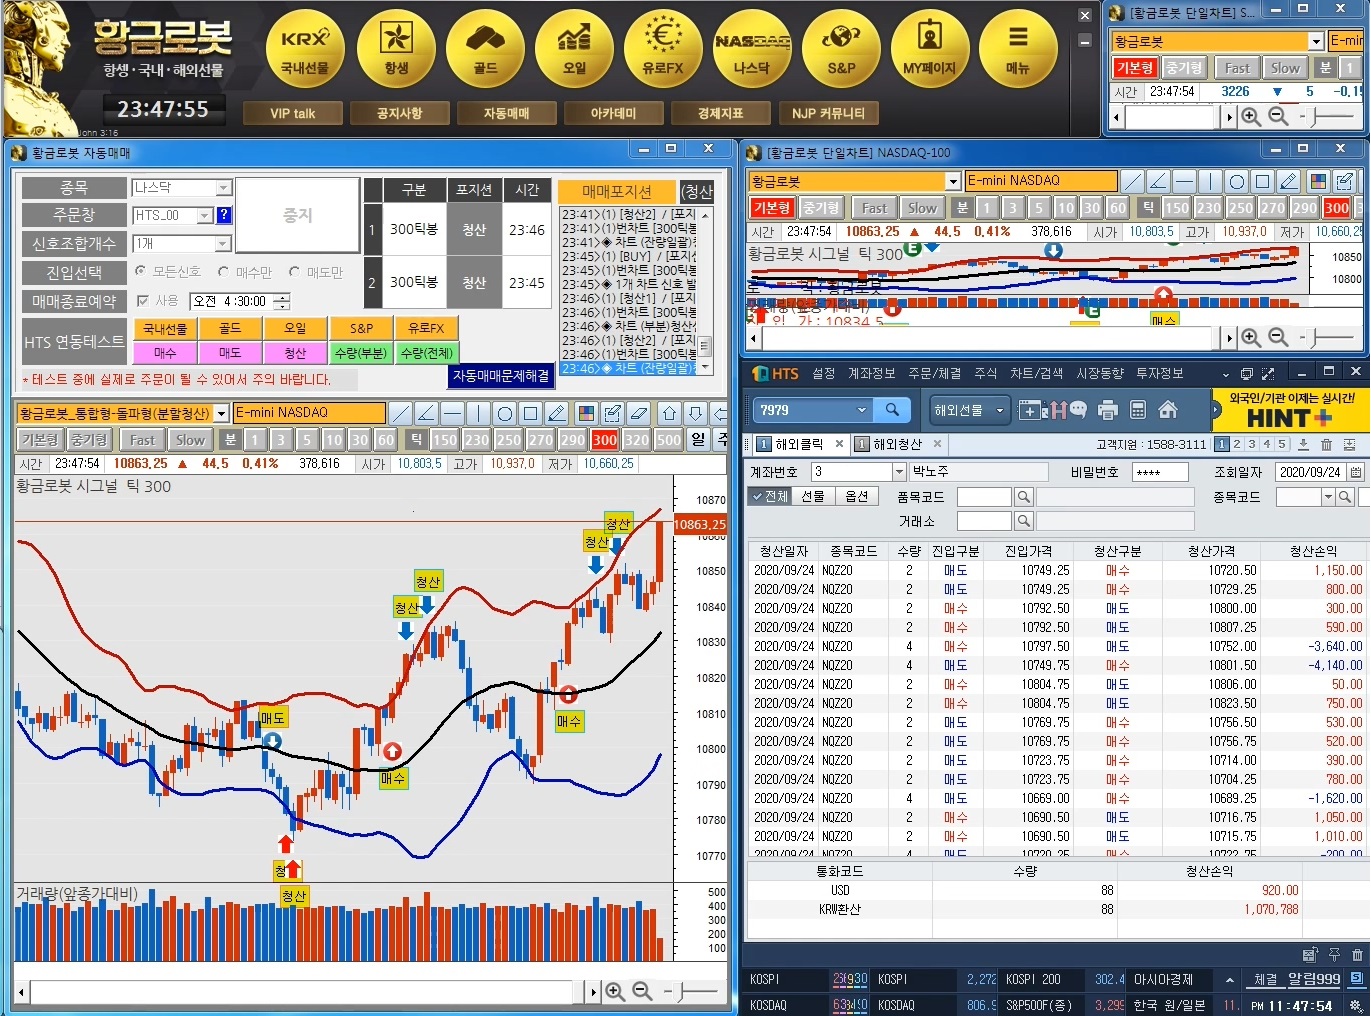The width and height of the screenshot is (1371, 1016).
Task: Open the MY페이지 round icon
Action: coord(930,48)
